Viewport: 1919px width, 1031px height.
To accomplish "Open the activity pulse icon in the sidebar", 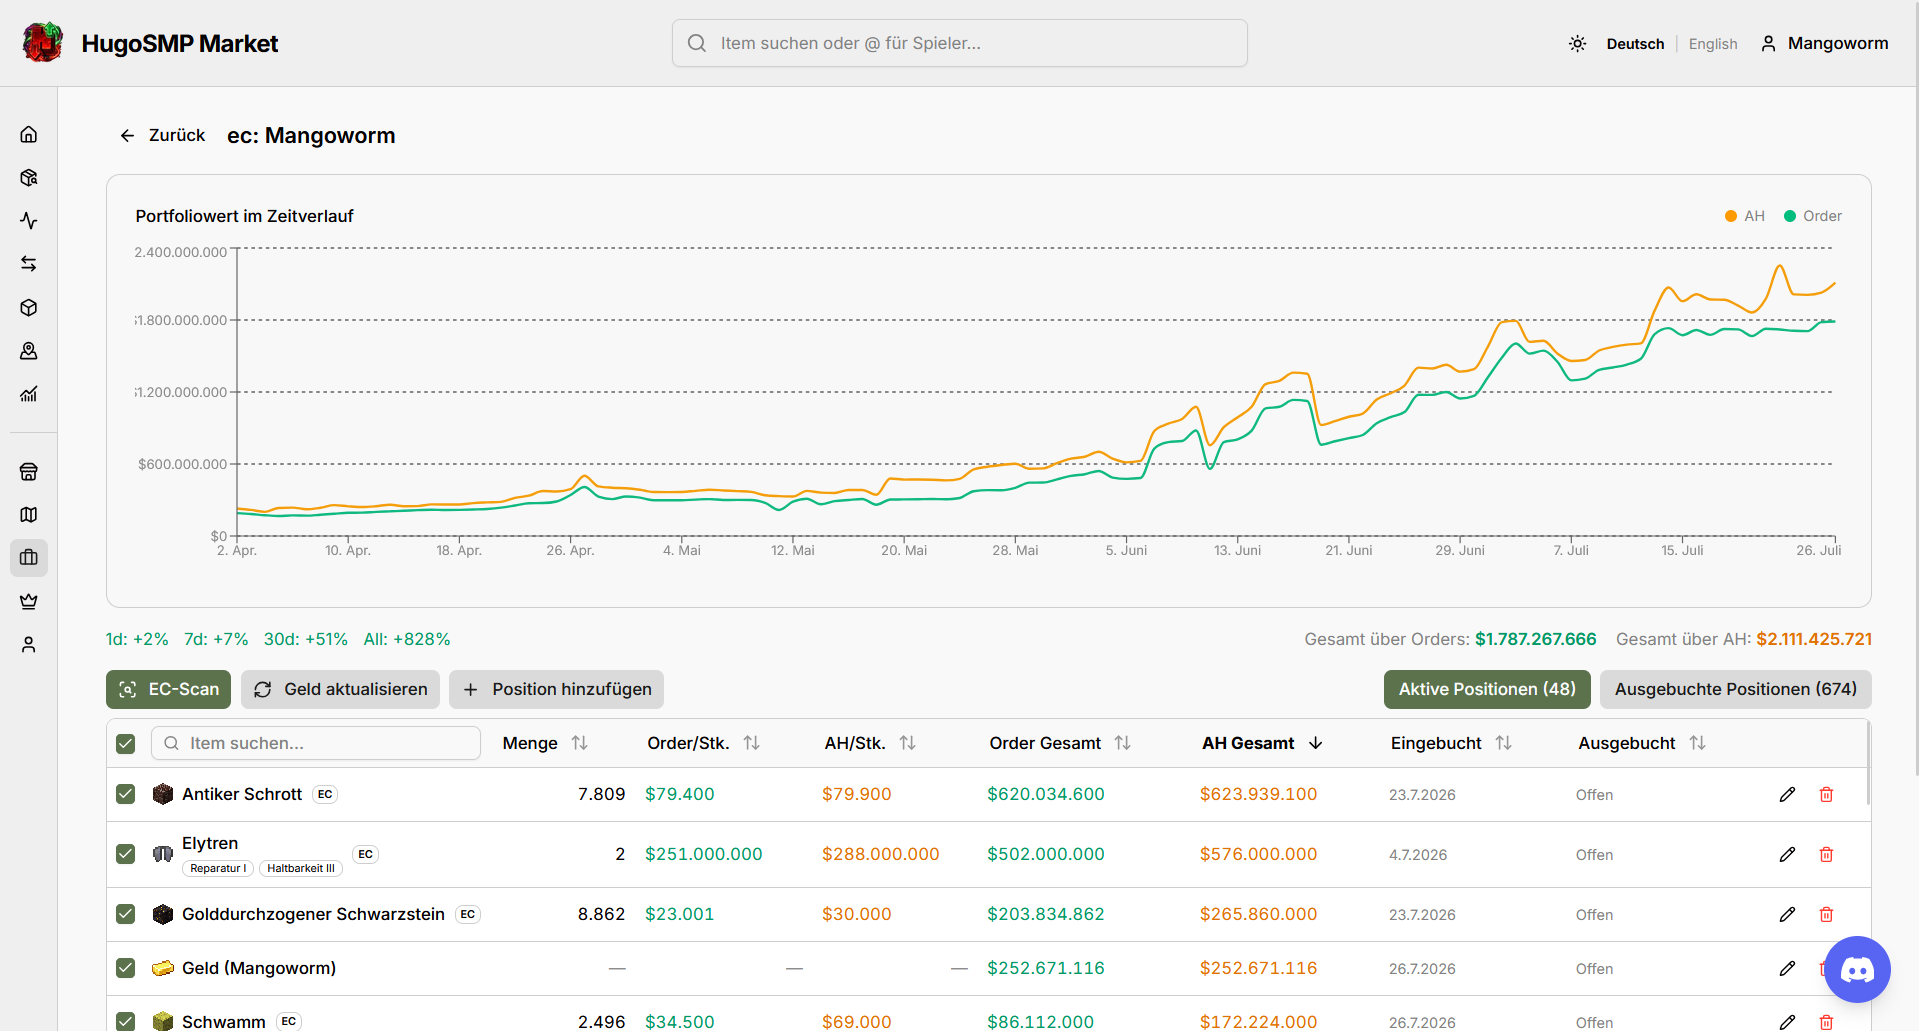I will tap(29, 221).
